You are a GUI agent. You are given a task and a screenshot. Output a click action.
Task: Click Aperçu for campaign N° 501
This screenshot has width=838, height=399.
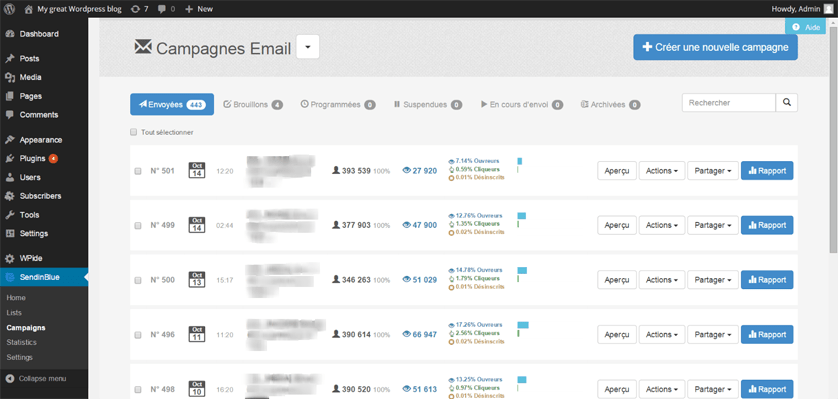coord(617,171)
